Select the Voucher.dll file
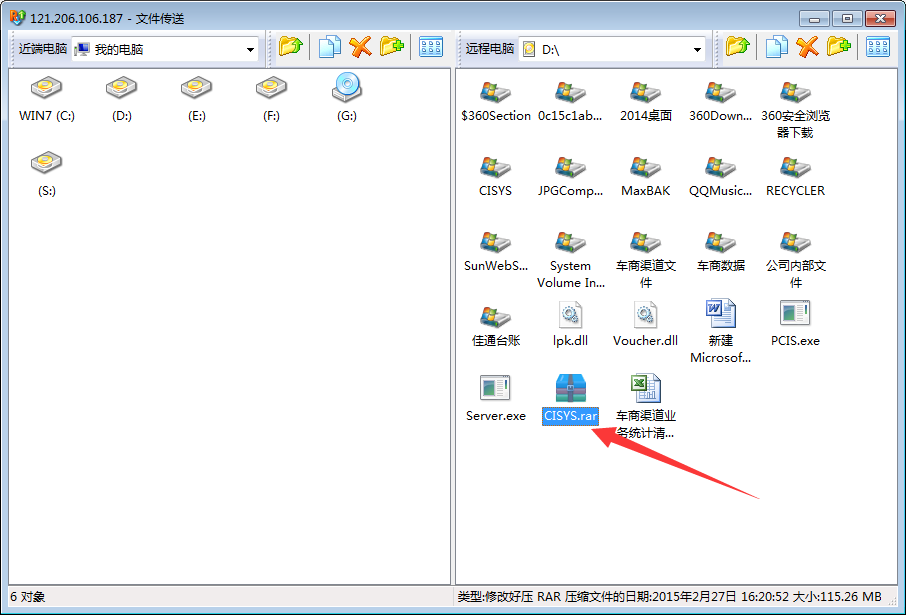Screen dimensions: 906x615 pos(645,324)
